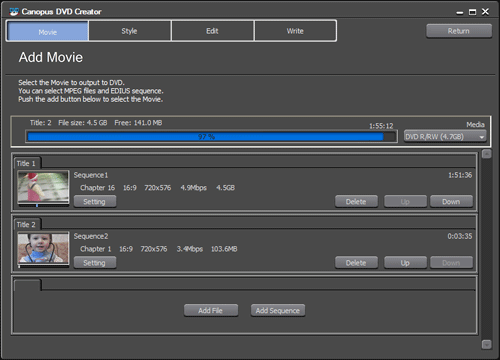This screenshot has width=500, height=360.
Task: Select the Title 1 tab label
Action: click(26, 163)
